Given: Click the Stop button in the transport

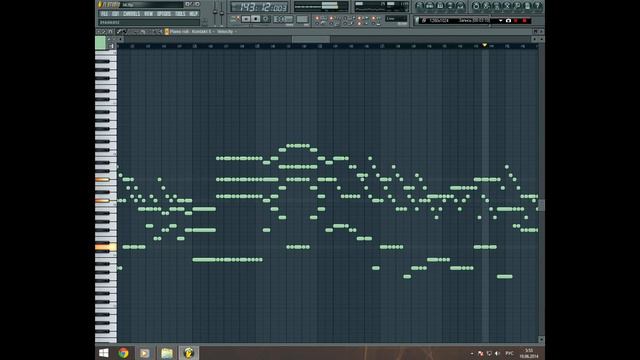Looking at the screenshot, I should (x=256, y=19).
